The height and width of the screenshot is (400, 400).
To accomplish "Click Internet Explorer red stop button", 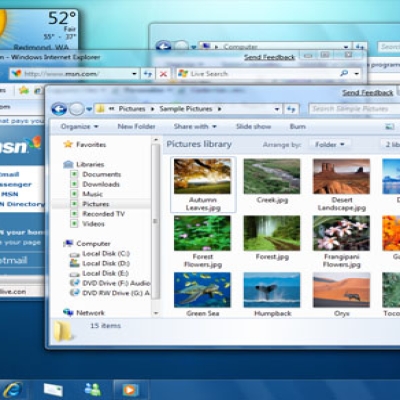I will click(x=163, y=74).
